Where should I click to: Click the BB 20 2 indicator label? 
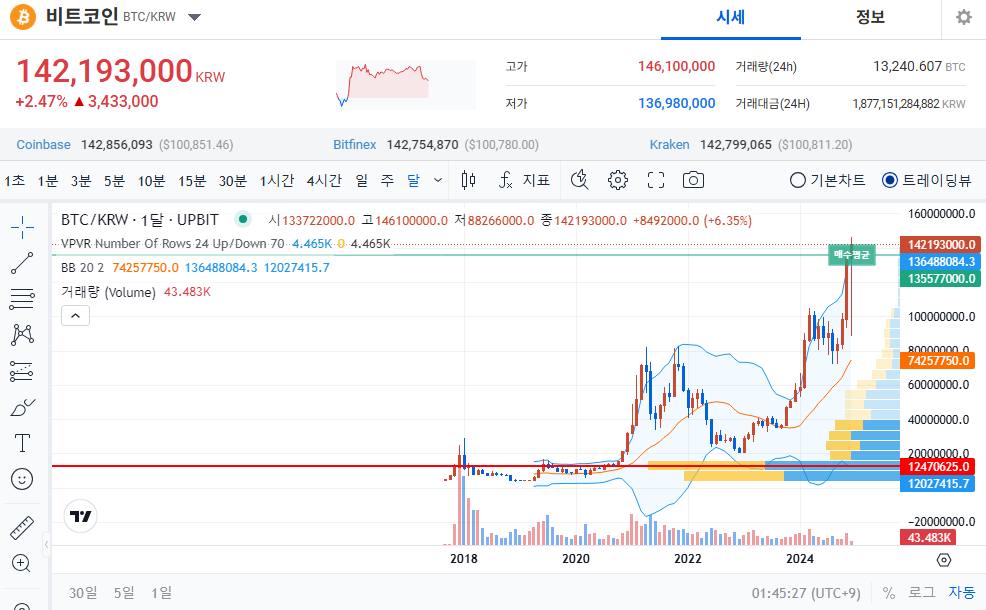[x=82, y=268]
